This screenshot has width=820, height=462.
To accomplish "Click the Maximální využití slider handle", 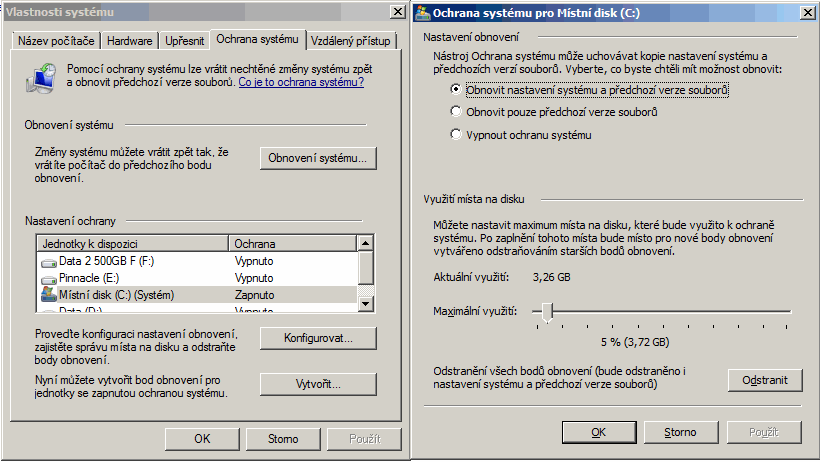I will [547, 313].
